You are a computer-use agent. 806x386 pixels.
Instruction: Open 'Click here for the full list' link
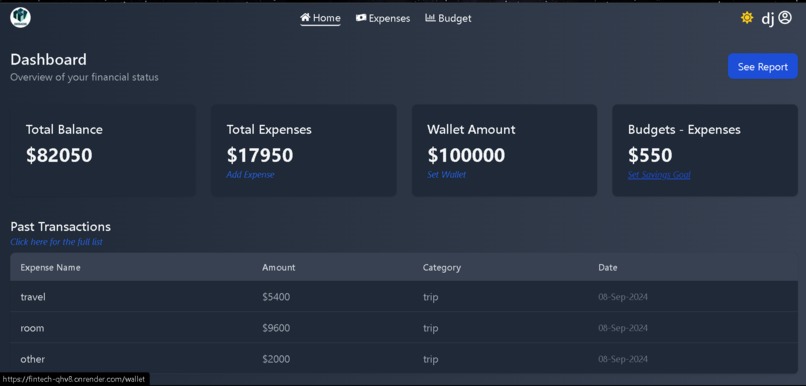[57, 242]
